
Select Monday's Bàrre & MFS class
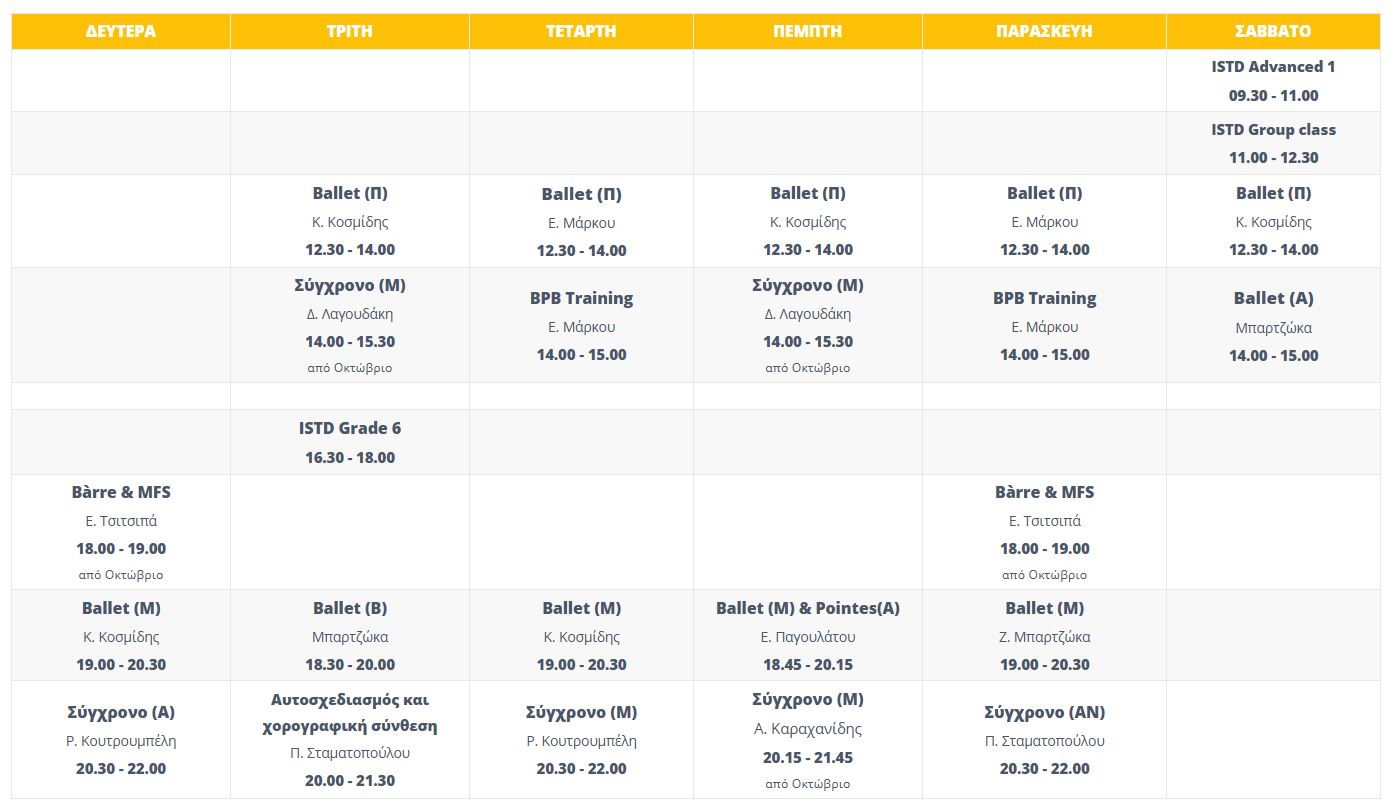tap(121, 492)
